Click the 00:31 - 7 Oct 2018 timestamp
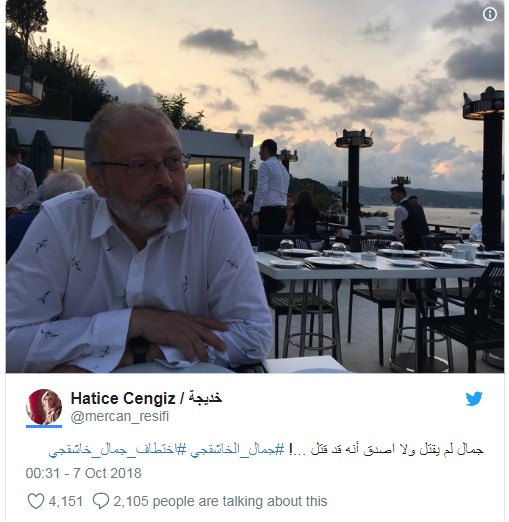The height and width of the screenshot is (522, 509). point(84,473)
